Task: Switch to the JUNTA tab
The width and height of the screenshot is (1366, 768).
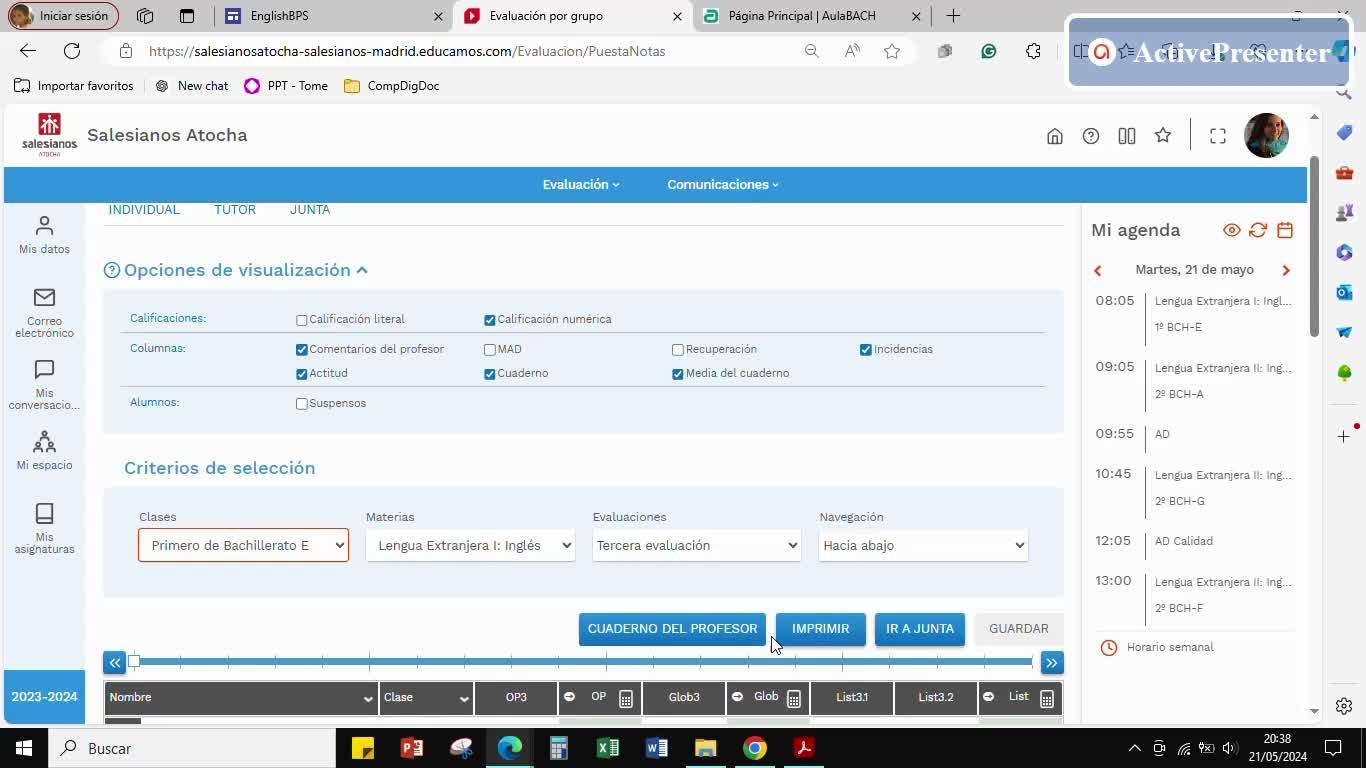Action: tap(310, 210)
